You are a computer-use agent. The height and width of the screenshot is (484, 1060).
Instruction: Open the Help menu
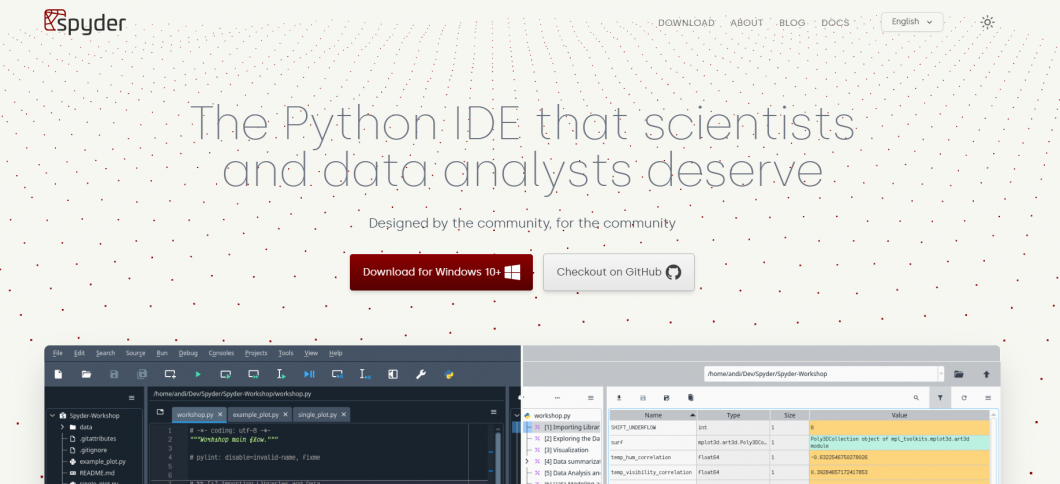click(x=336, y=353)
